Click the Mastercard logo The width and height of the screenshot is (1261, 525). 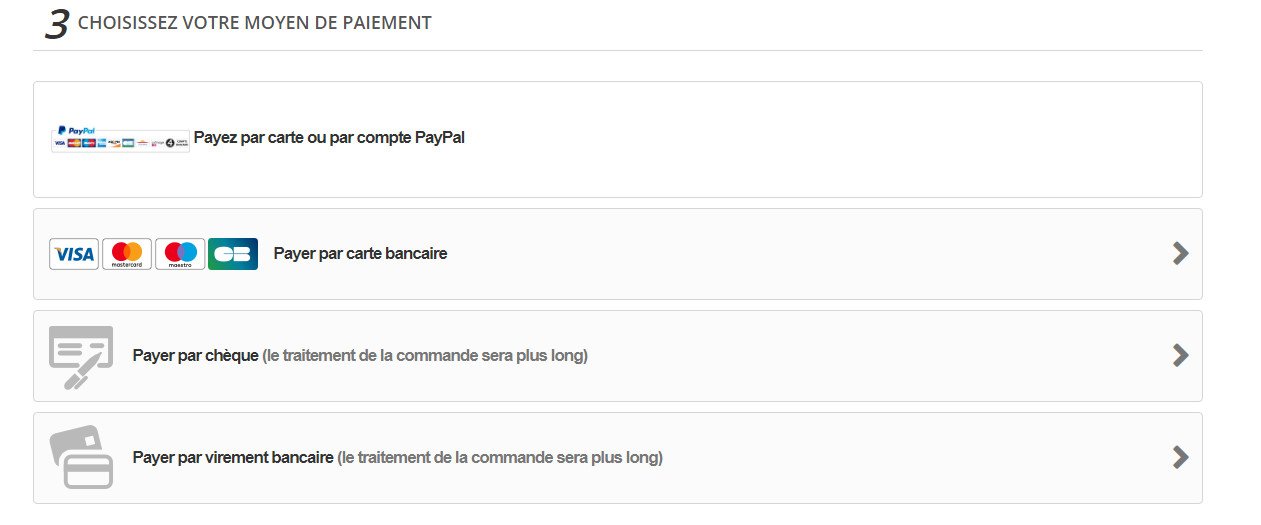tap(127, 254)
